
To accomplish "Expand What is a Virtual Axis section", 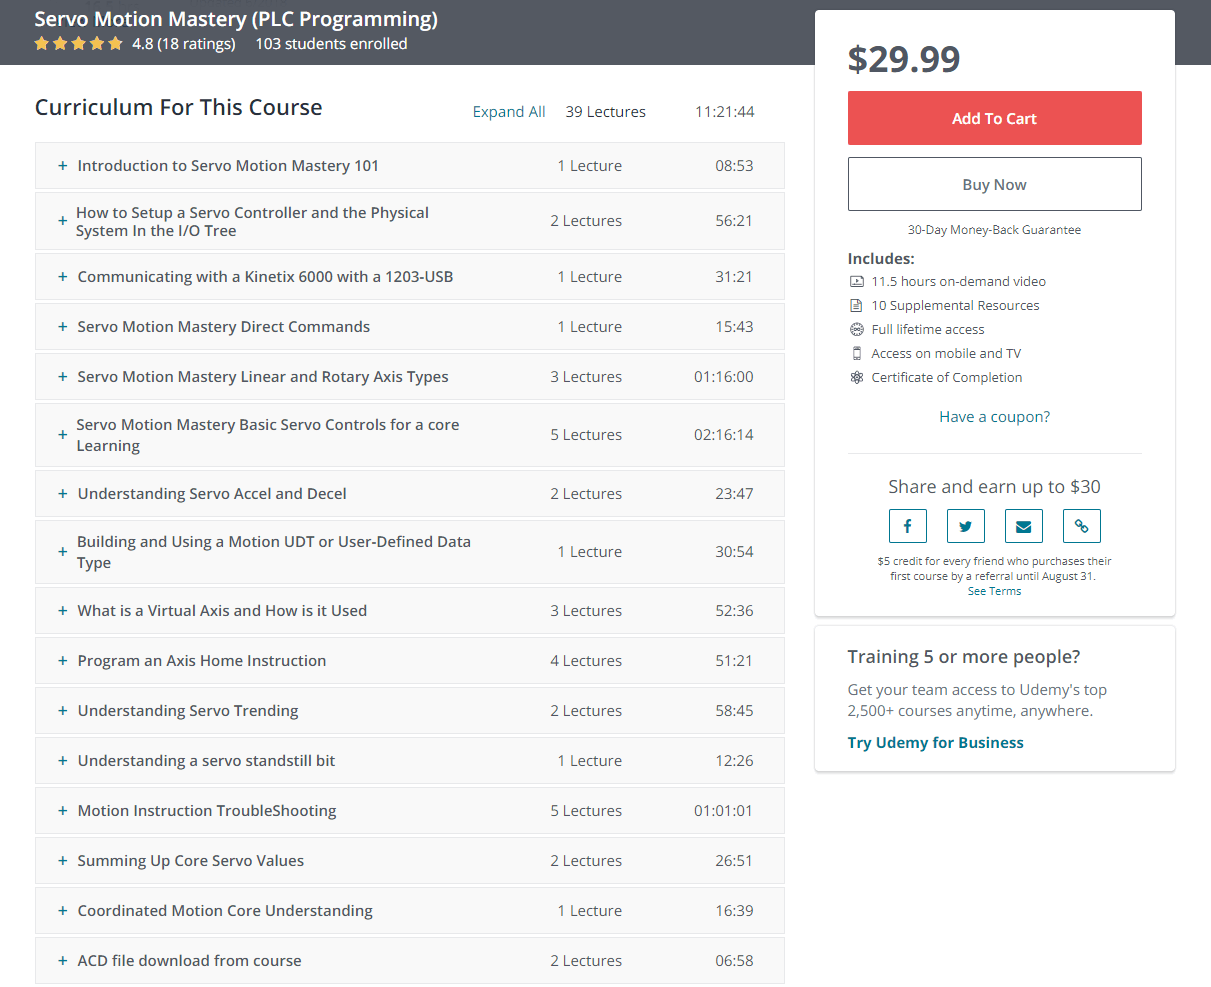I will pos(410,611).
